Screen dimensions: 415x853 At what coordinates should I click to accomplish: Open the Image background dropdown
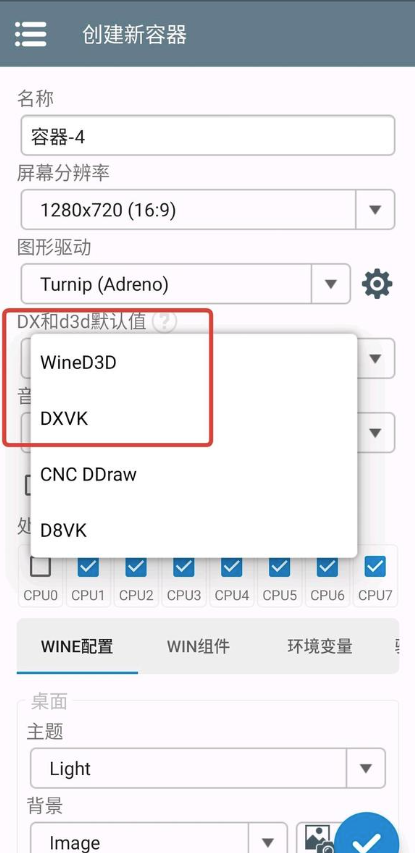pos(158,838)
